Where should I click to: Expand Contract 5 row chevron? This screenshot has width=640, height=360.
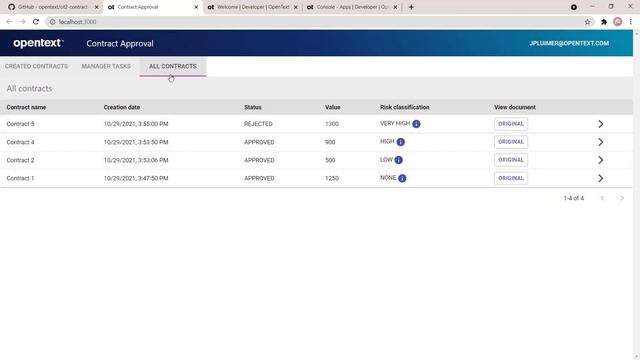click(x=600, y=124)
